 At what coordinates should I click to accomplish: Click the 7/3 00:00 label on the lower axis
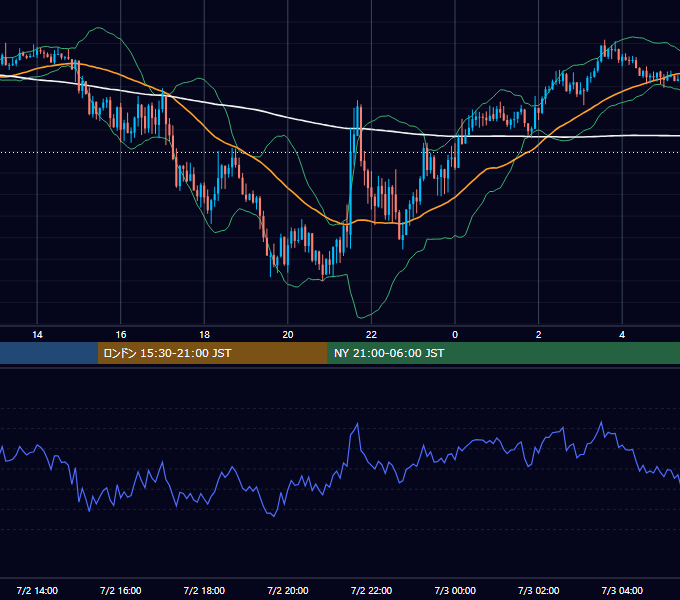pyautogui.click(x=455, y=590)
